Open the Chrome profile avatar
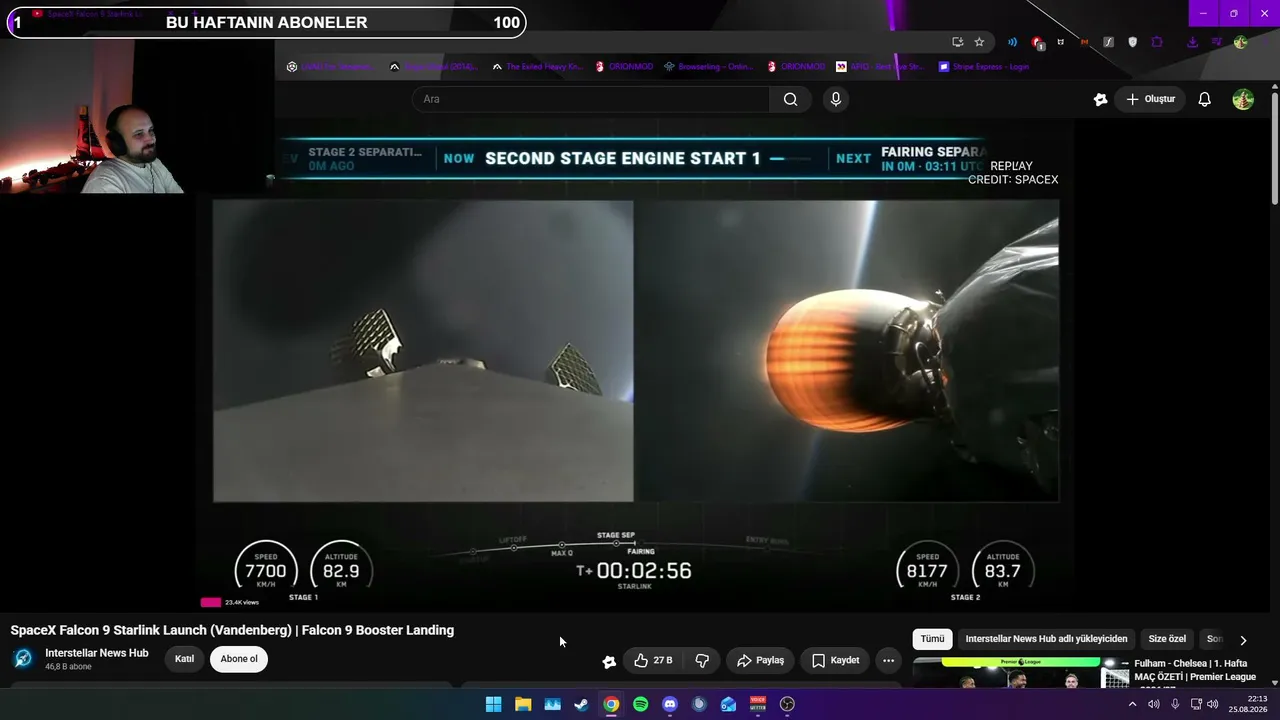 (x=1240, y=42)
